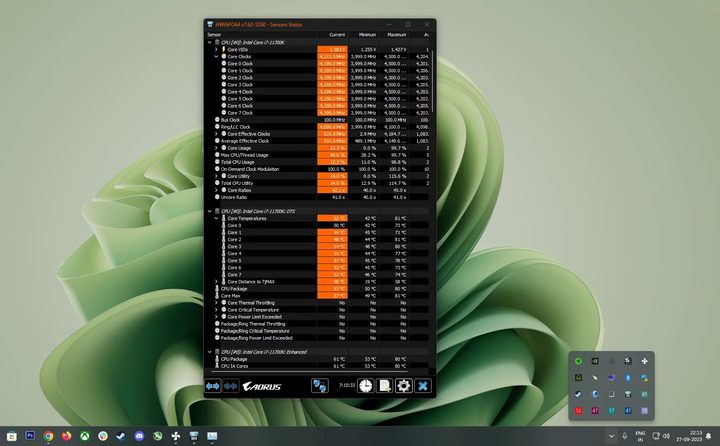Click the collapse columns arrows icon
This screenshot has height=446, width=720.
point(231,386)
